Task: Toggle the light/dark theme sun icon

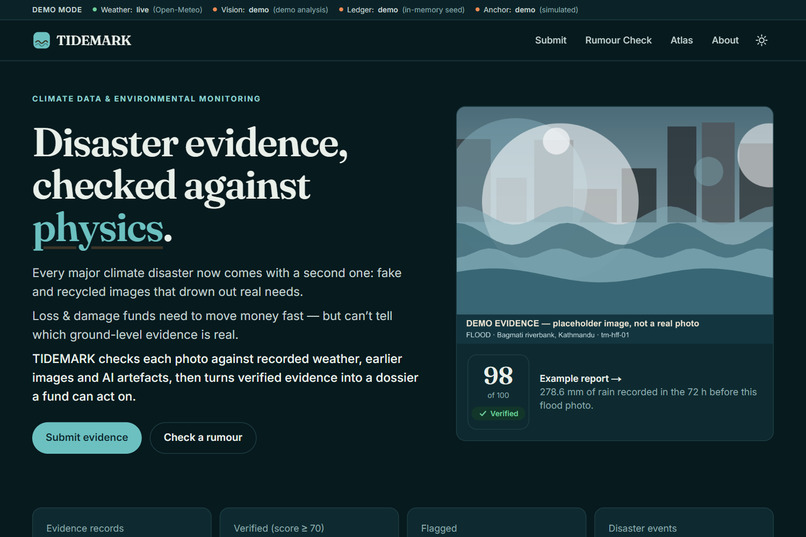Action: 761,40
